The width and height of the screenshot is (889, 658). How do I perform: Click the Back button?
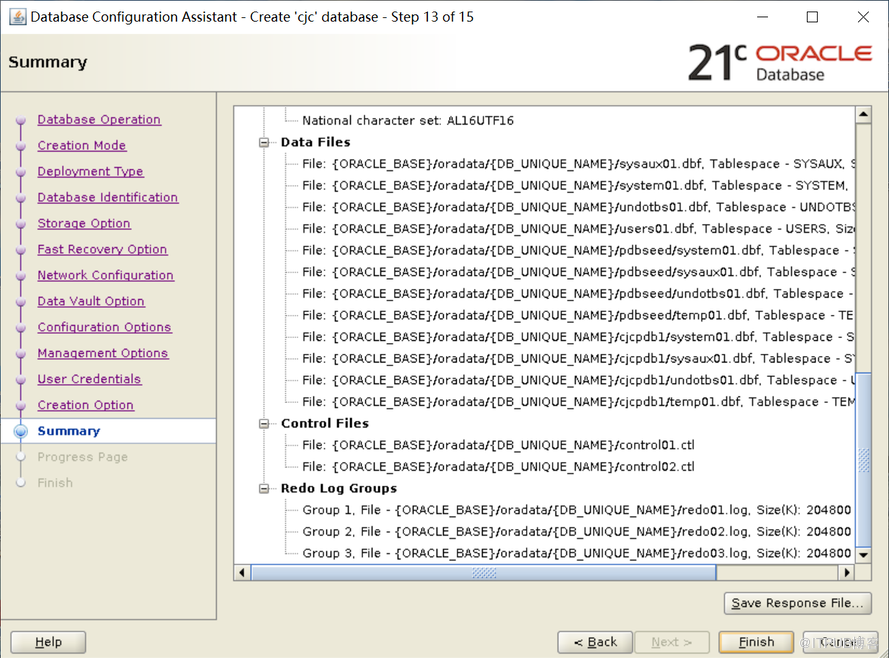tap(595, 642)
